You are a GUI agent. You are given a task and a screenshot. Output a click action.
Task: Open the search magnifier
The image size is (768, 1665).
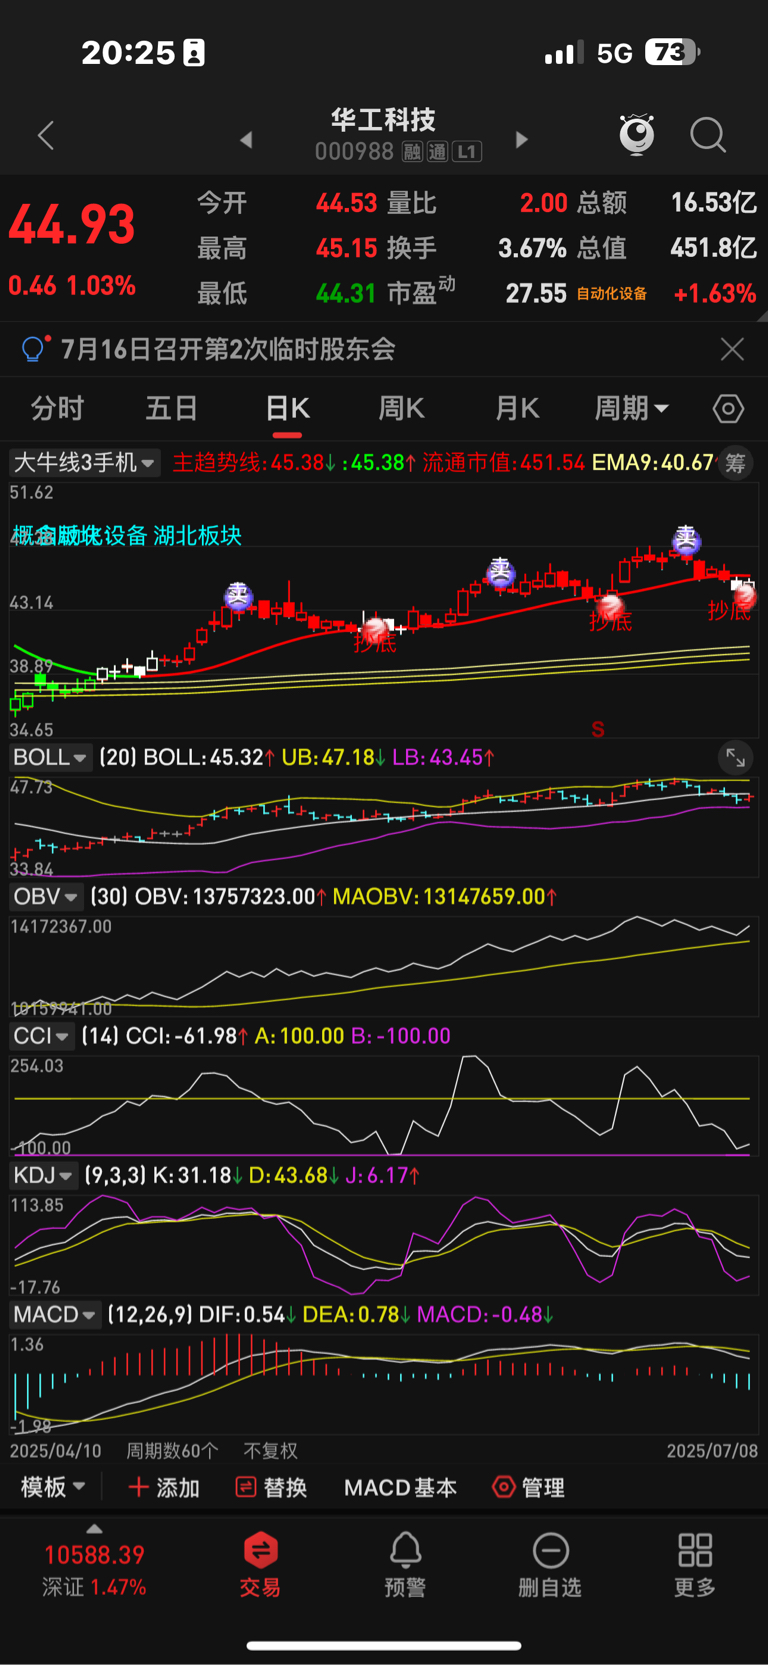(x=708, y=135)
